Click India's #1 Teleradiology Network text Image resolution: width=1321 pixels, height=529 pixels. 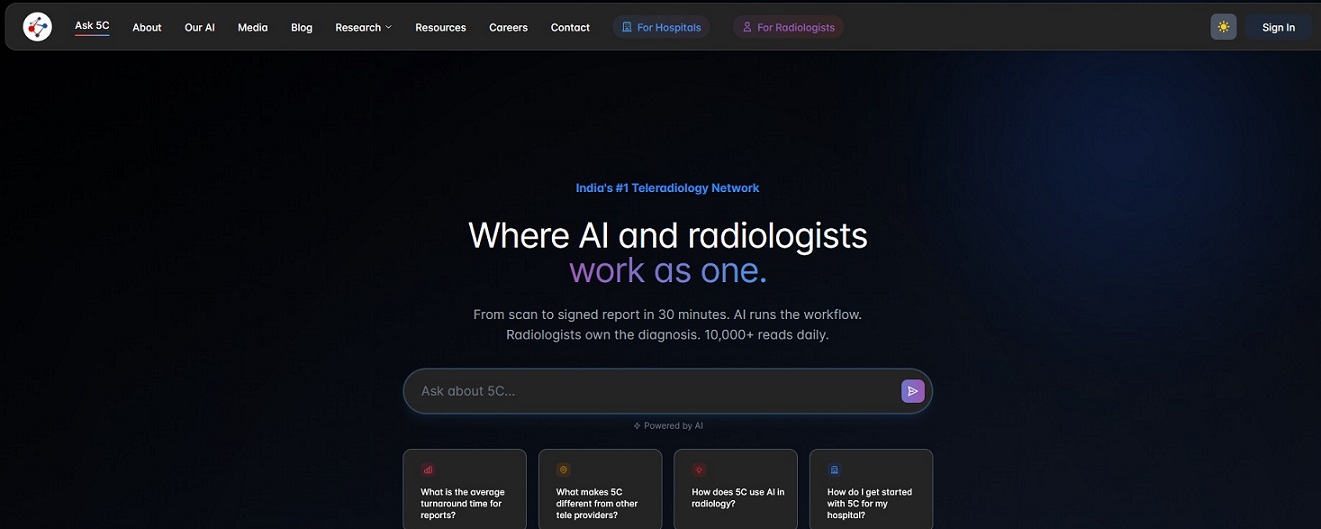[x=667, y=188]
